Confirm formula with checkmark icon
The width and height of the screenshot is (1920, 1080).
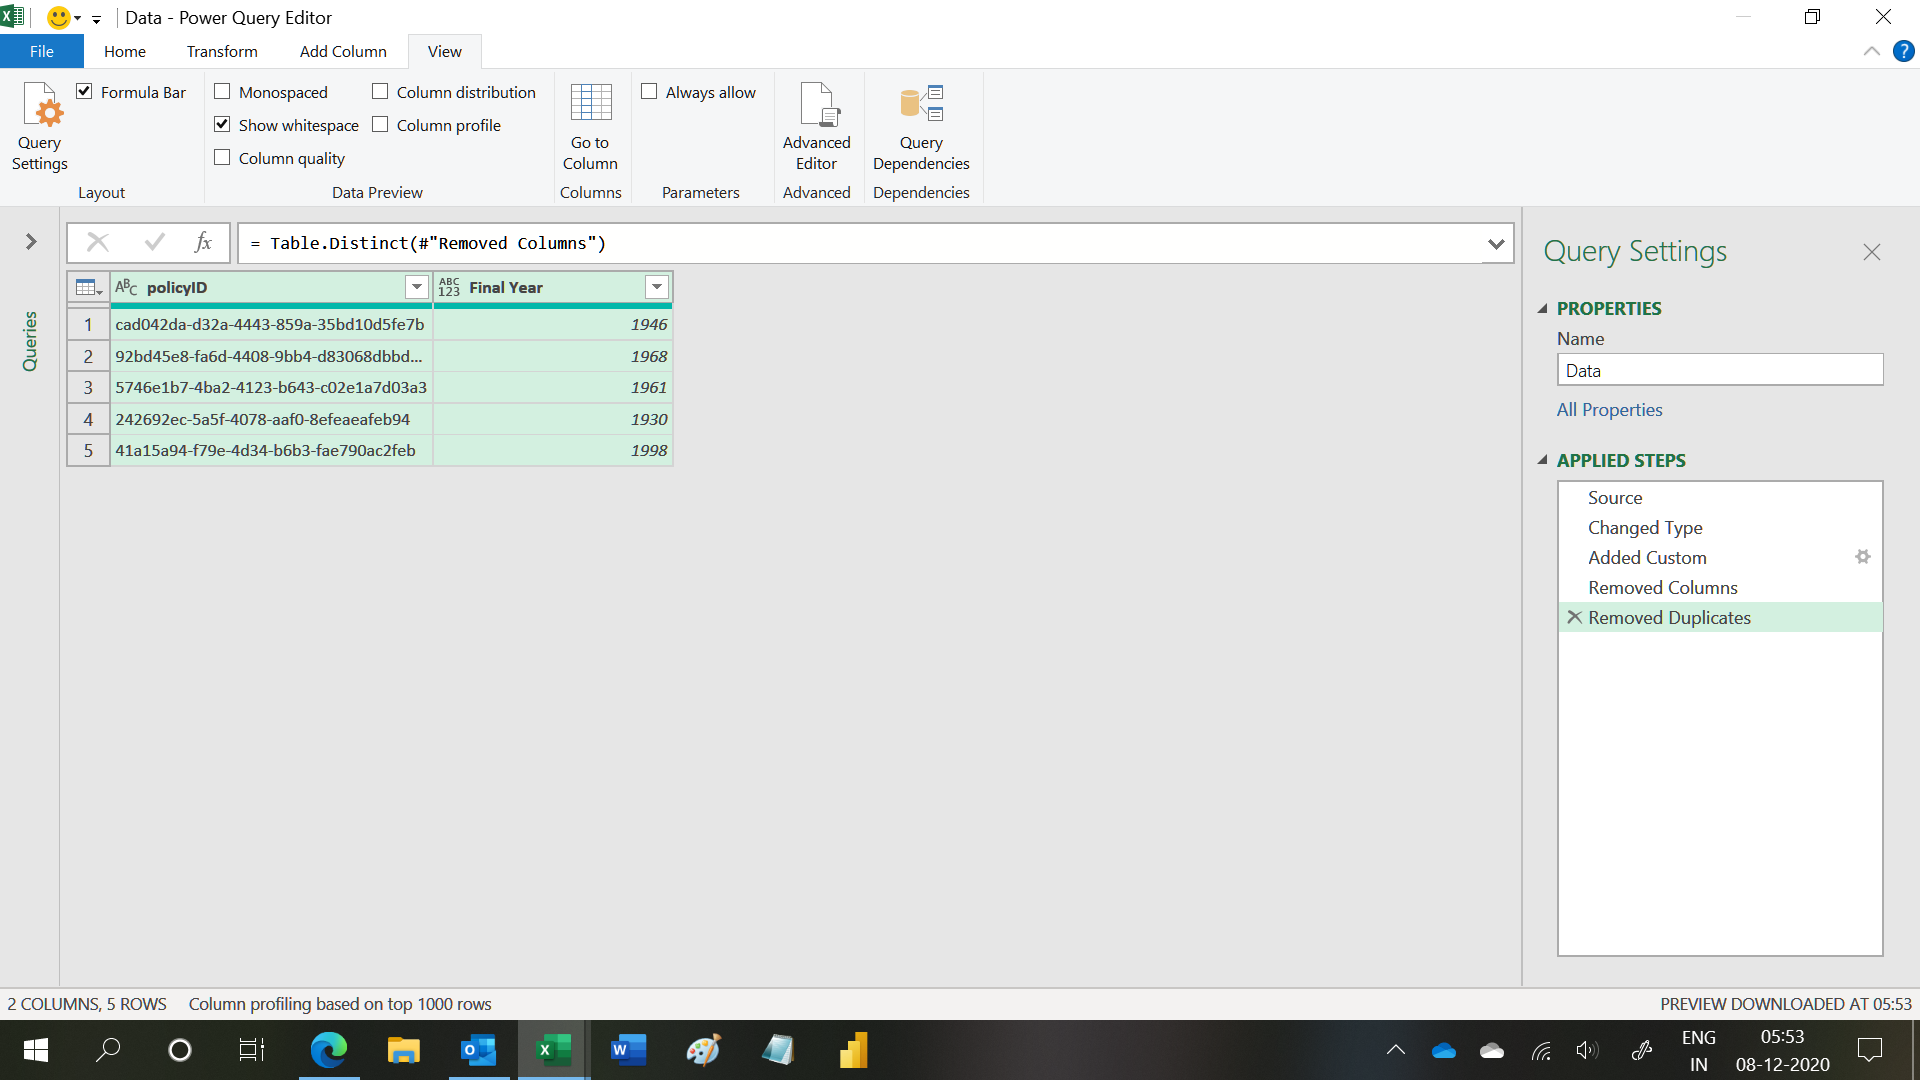[x=154, y=242]
